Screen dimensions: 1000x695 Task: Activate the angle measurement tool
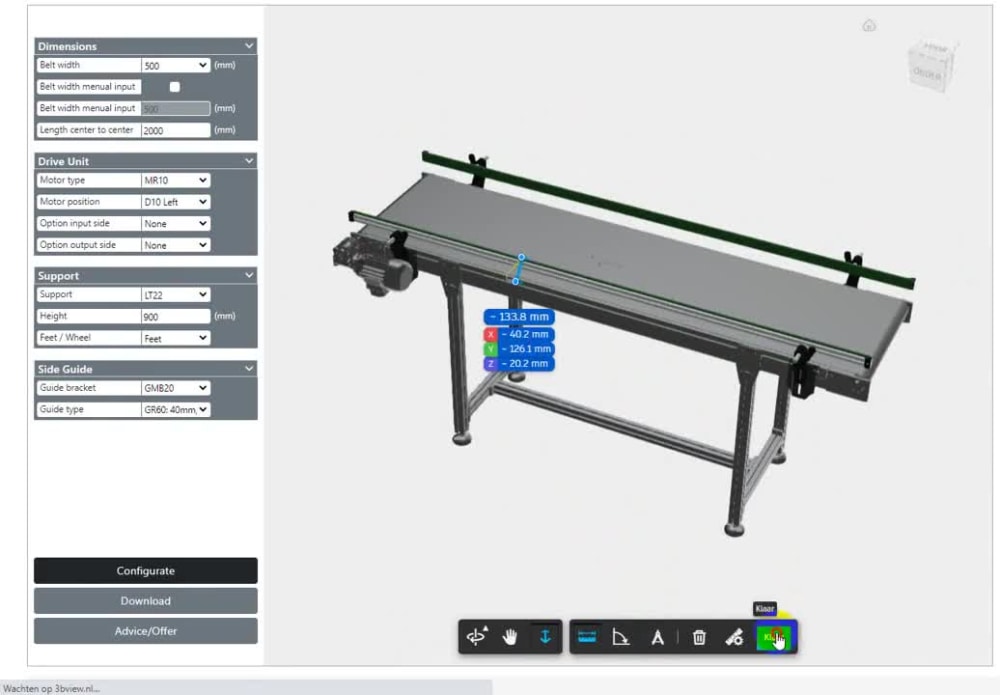[621, 636]
